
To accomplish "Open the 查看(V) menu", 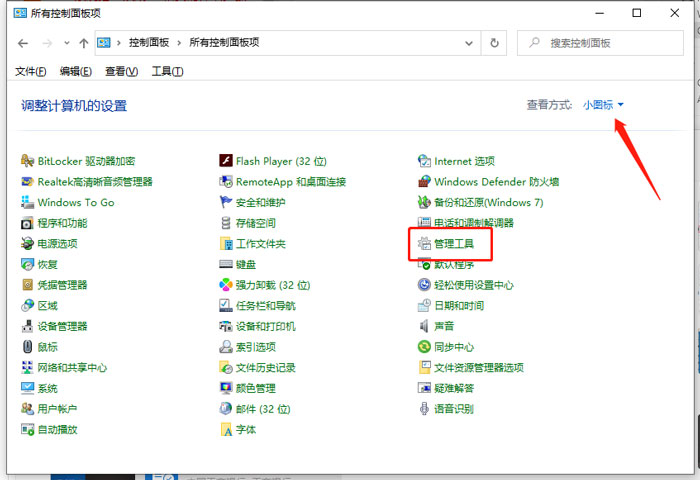I will [x=121, y=71].
